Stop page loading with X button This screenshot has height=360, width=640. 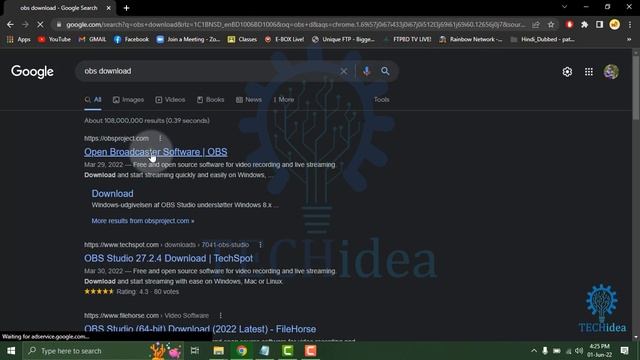40,24
